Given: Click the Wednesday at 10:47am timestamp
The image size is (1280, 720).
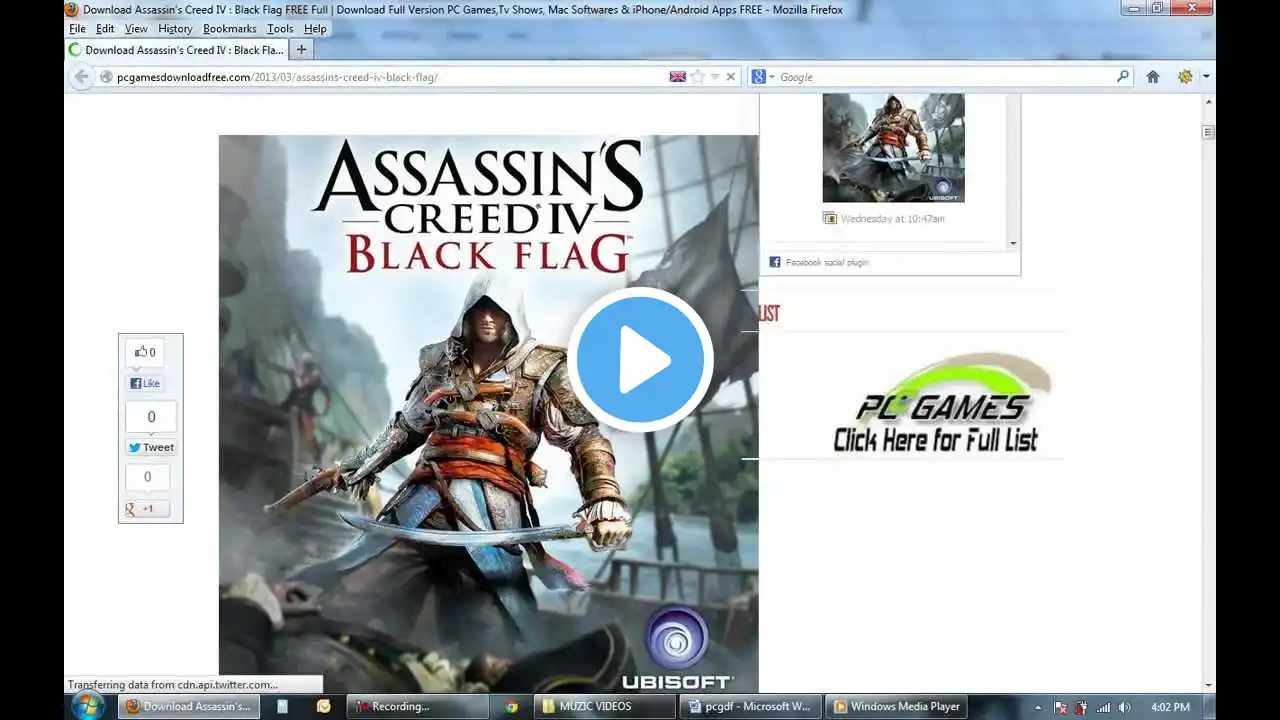Looking at the screenshot, I should (893, 218).
